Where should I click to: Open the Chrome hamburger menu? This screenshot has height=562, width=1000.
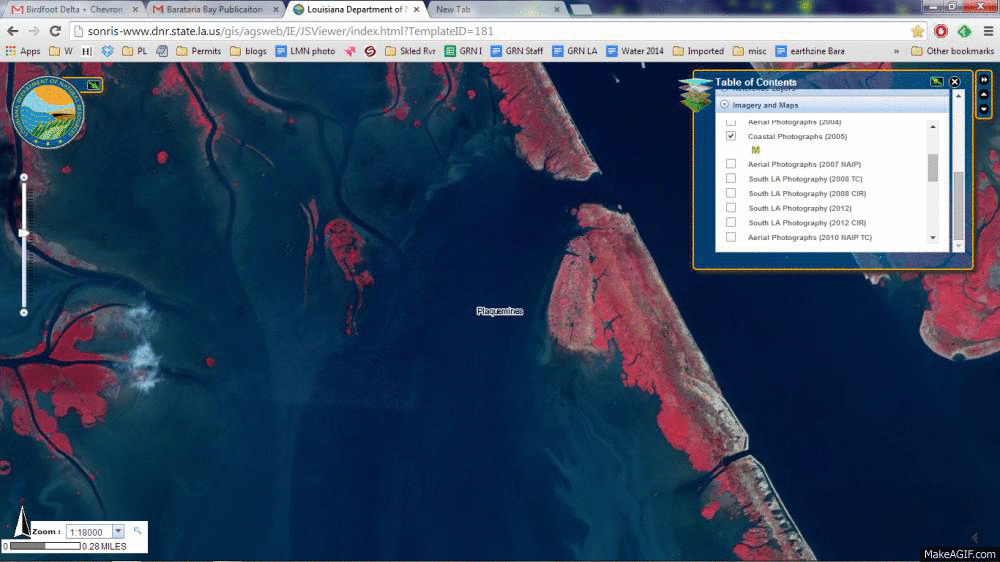987,31
